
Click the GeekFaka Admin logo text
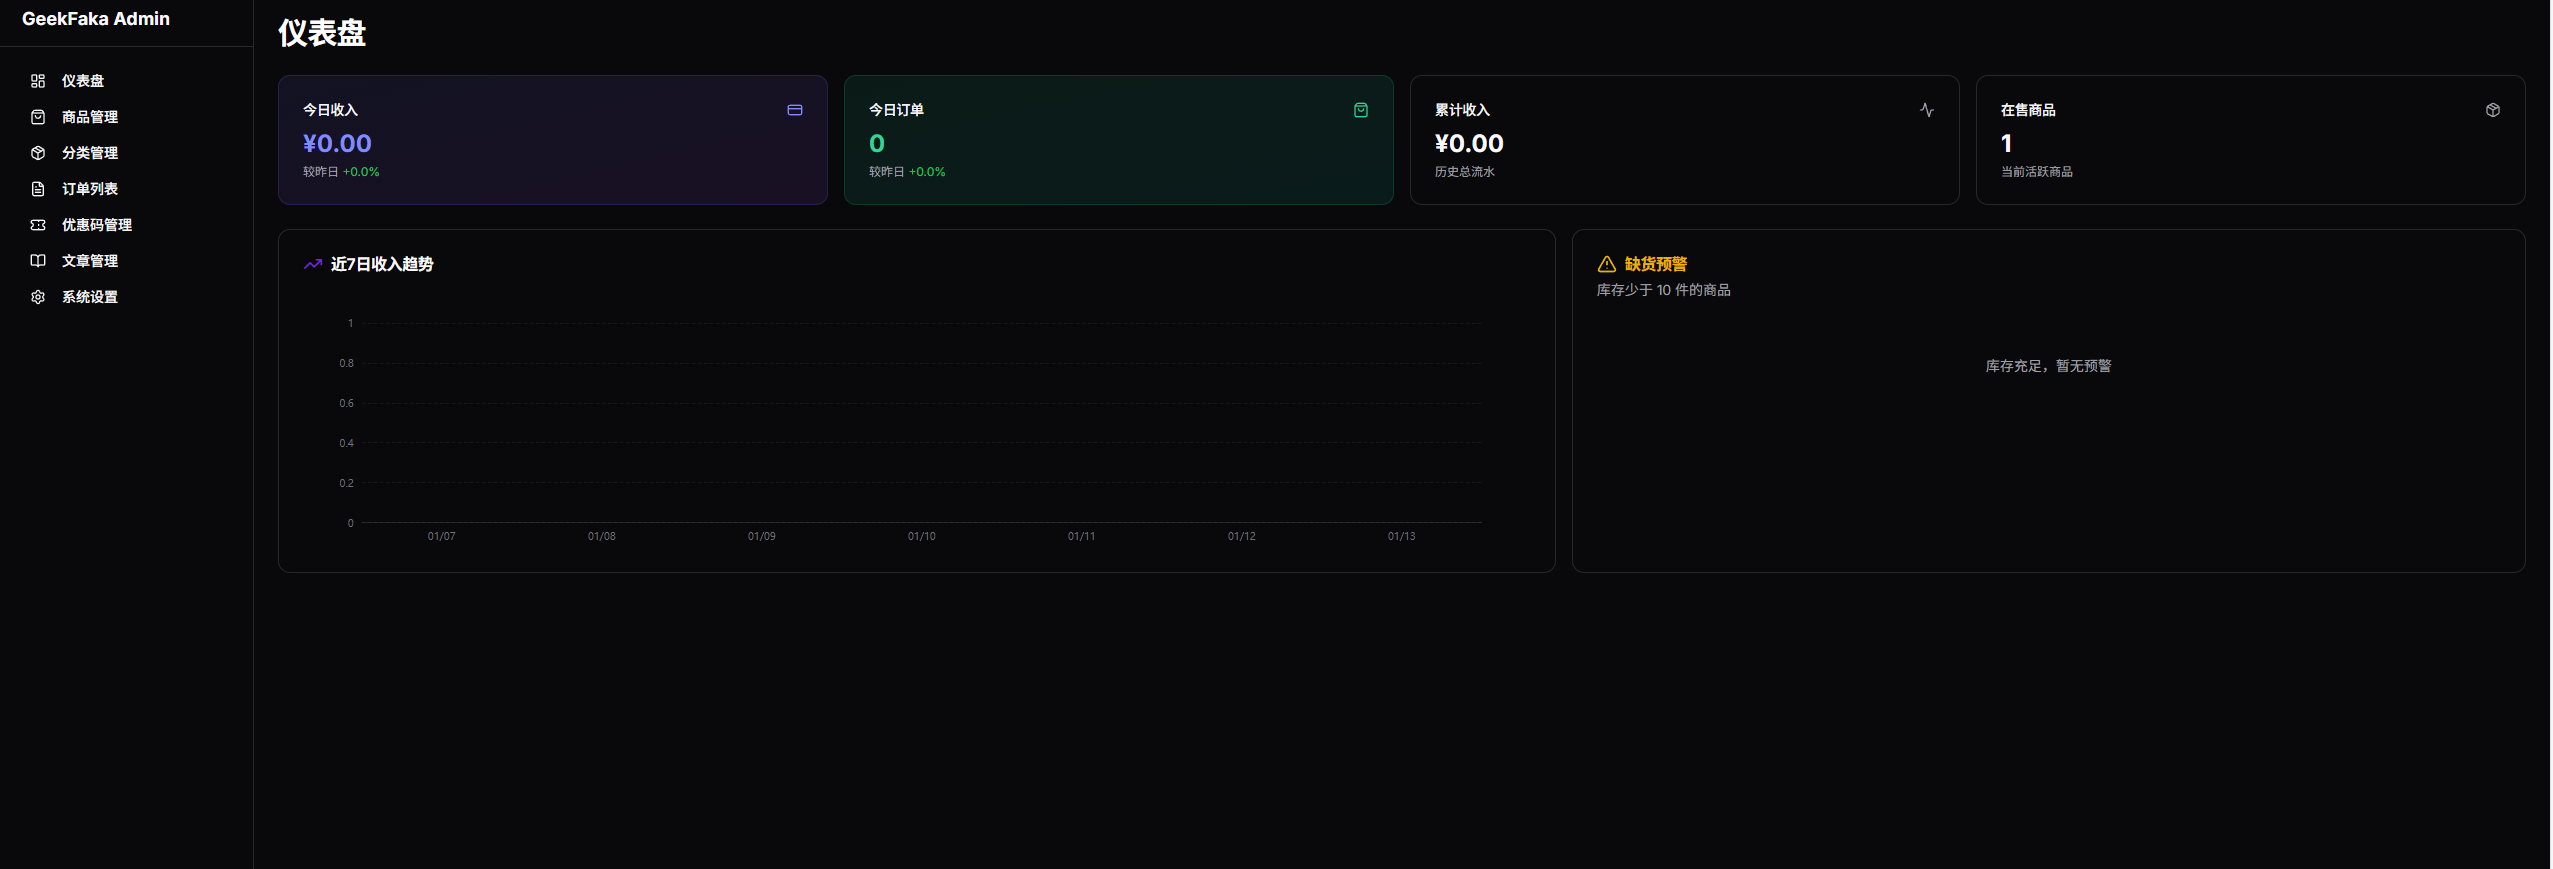(x=96, y=19)
